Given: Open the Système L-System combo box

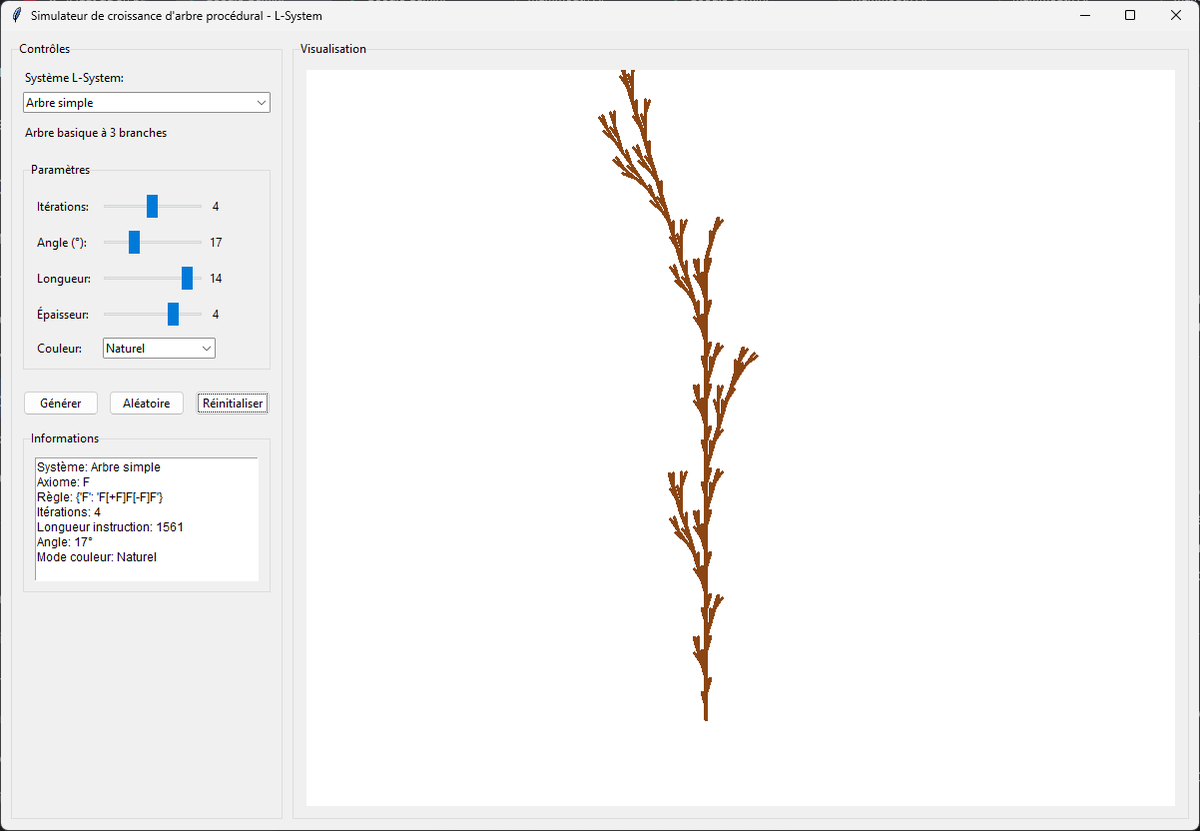Looking at the screenshot, I should click(x=147, y=103).
